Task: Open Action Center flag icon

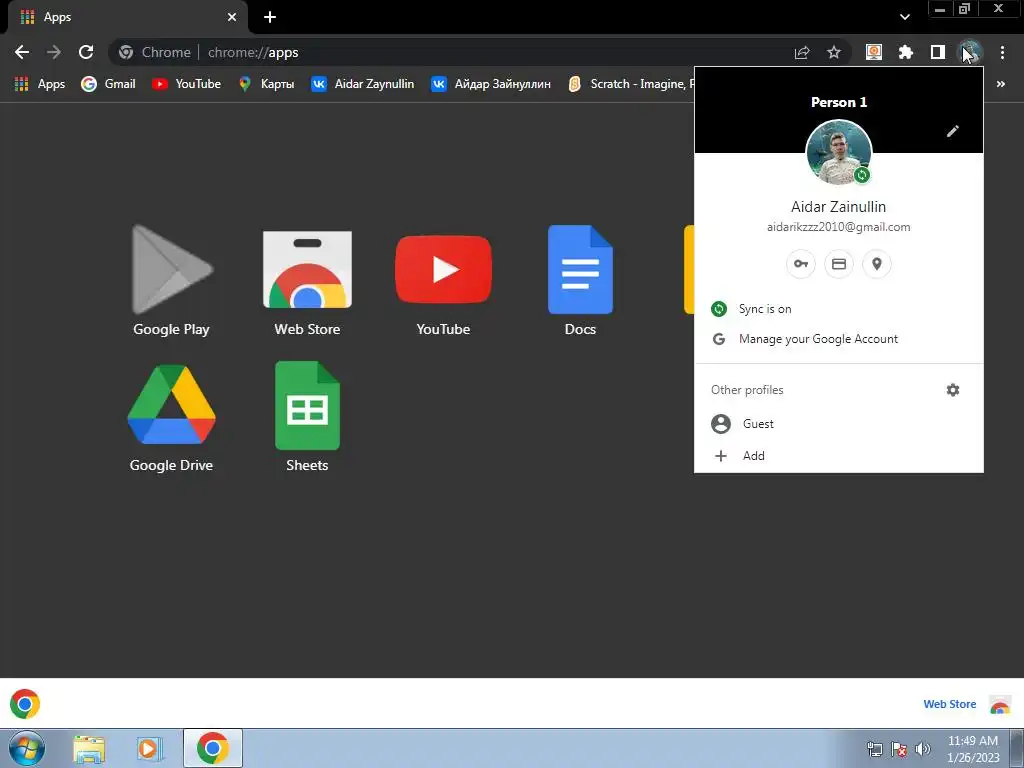Action: pyautogui.click(x=899, y=749)
